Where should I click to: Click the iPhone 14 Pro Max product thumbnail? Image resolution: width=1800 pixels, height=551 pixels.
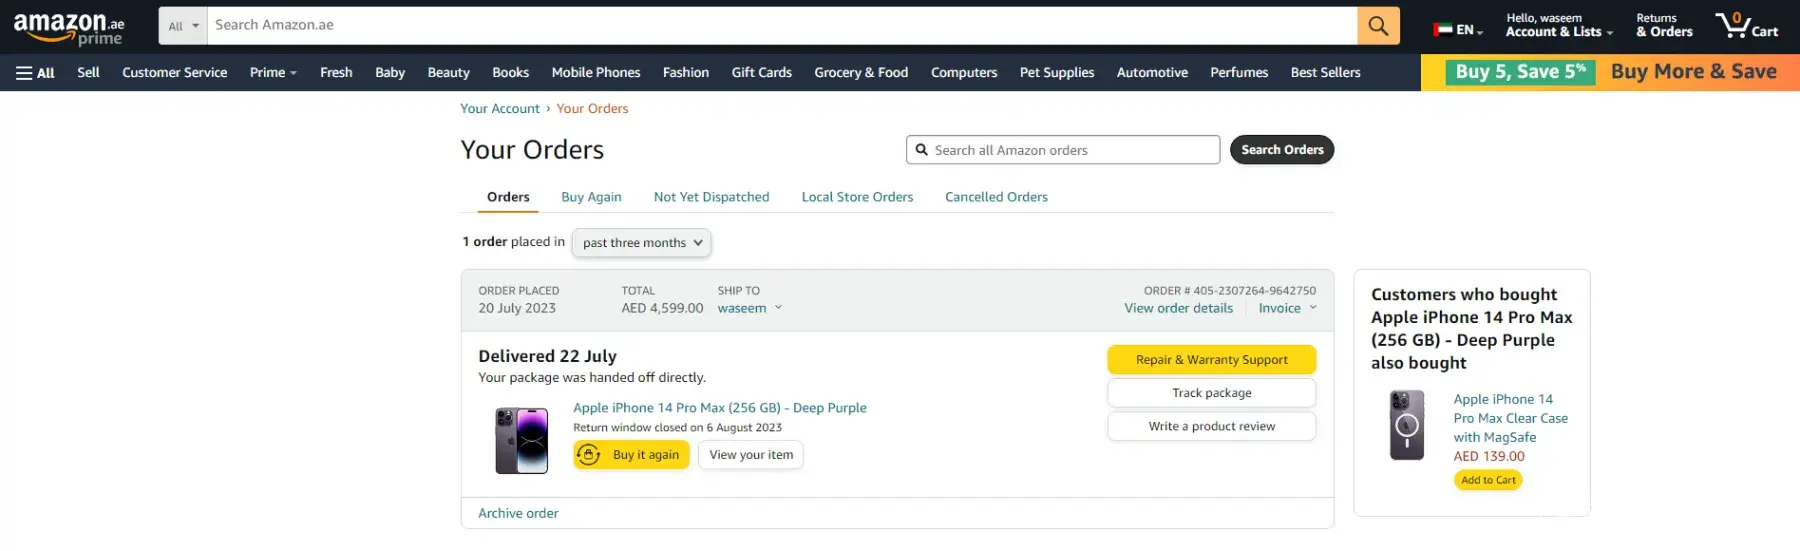click(x=521, y=440)
